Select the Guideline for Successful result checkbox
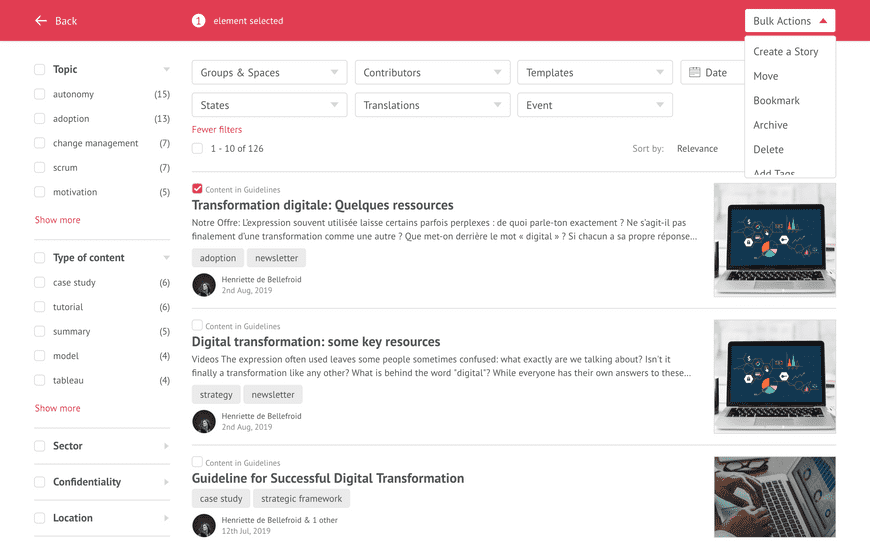 [197, 461]
